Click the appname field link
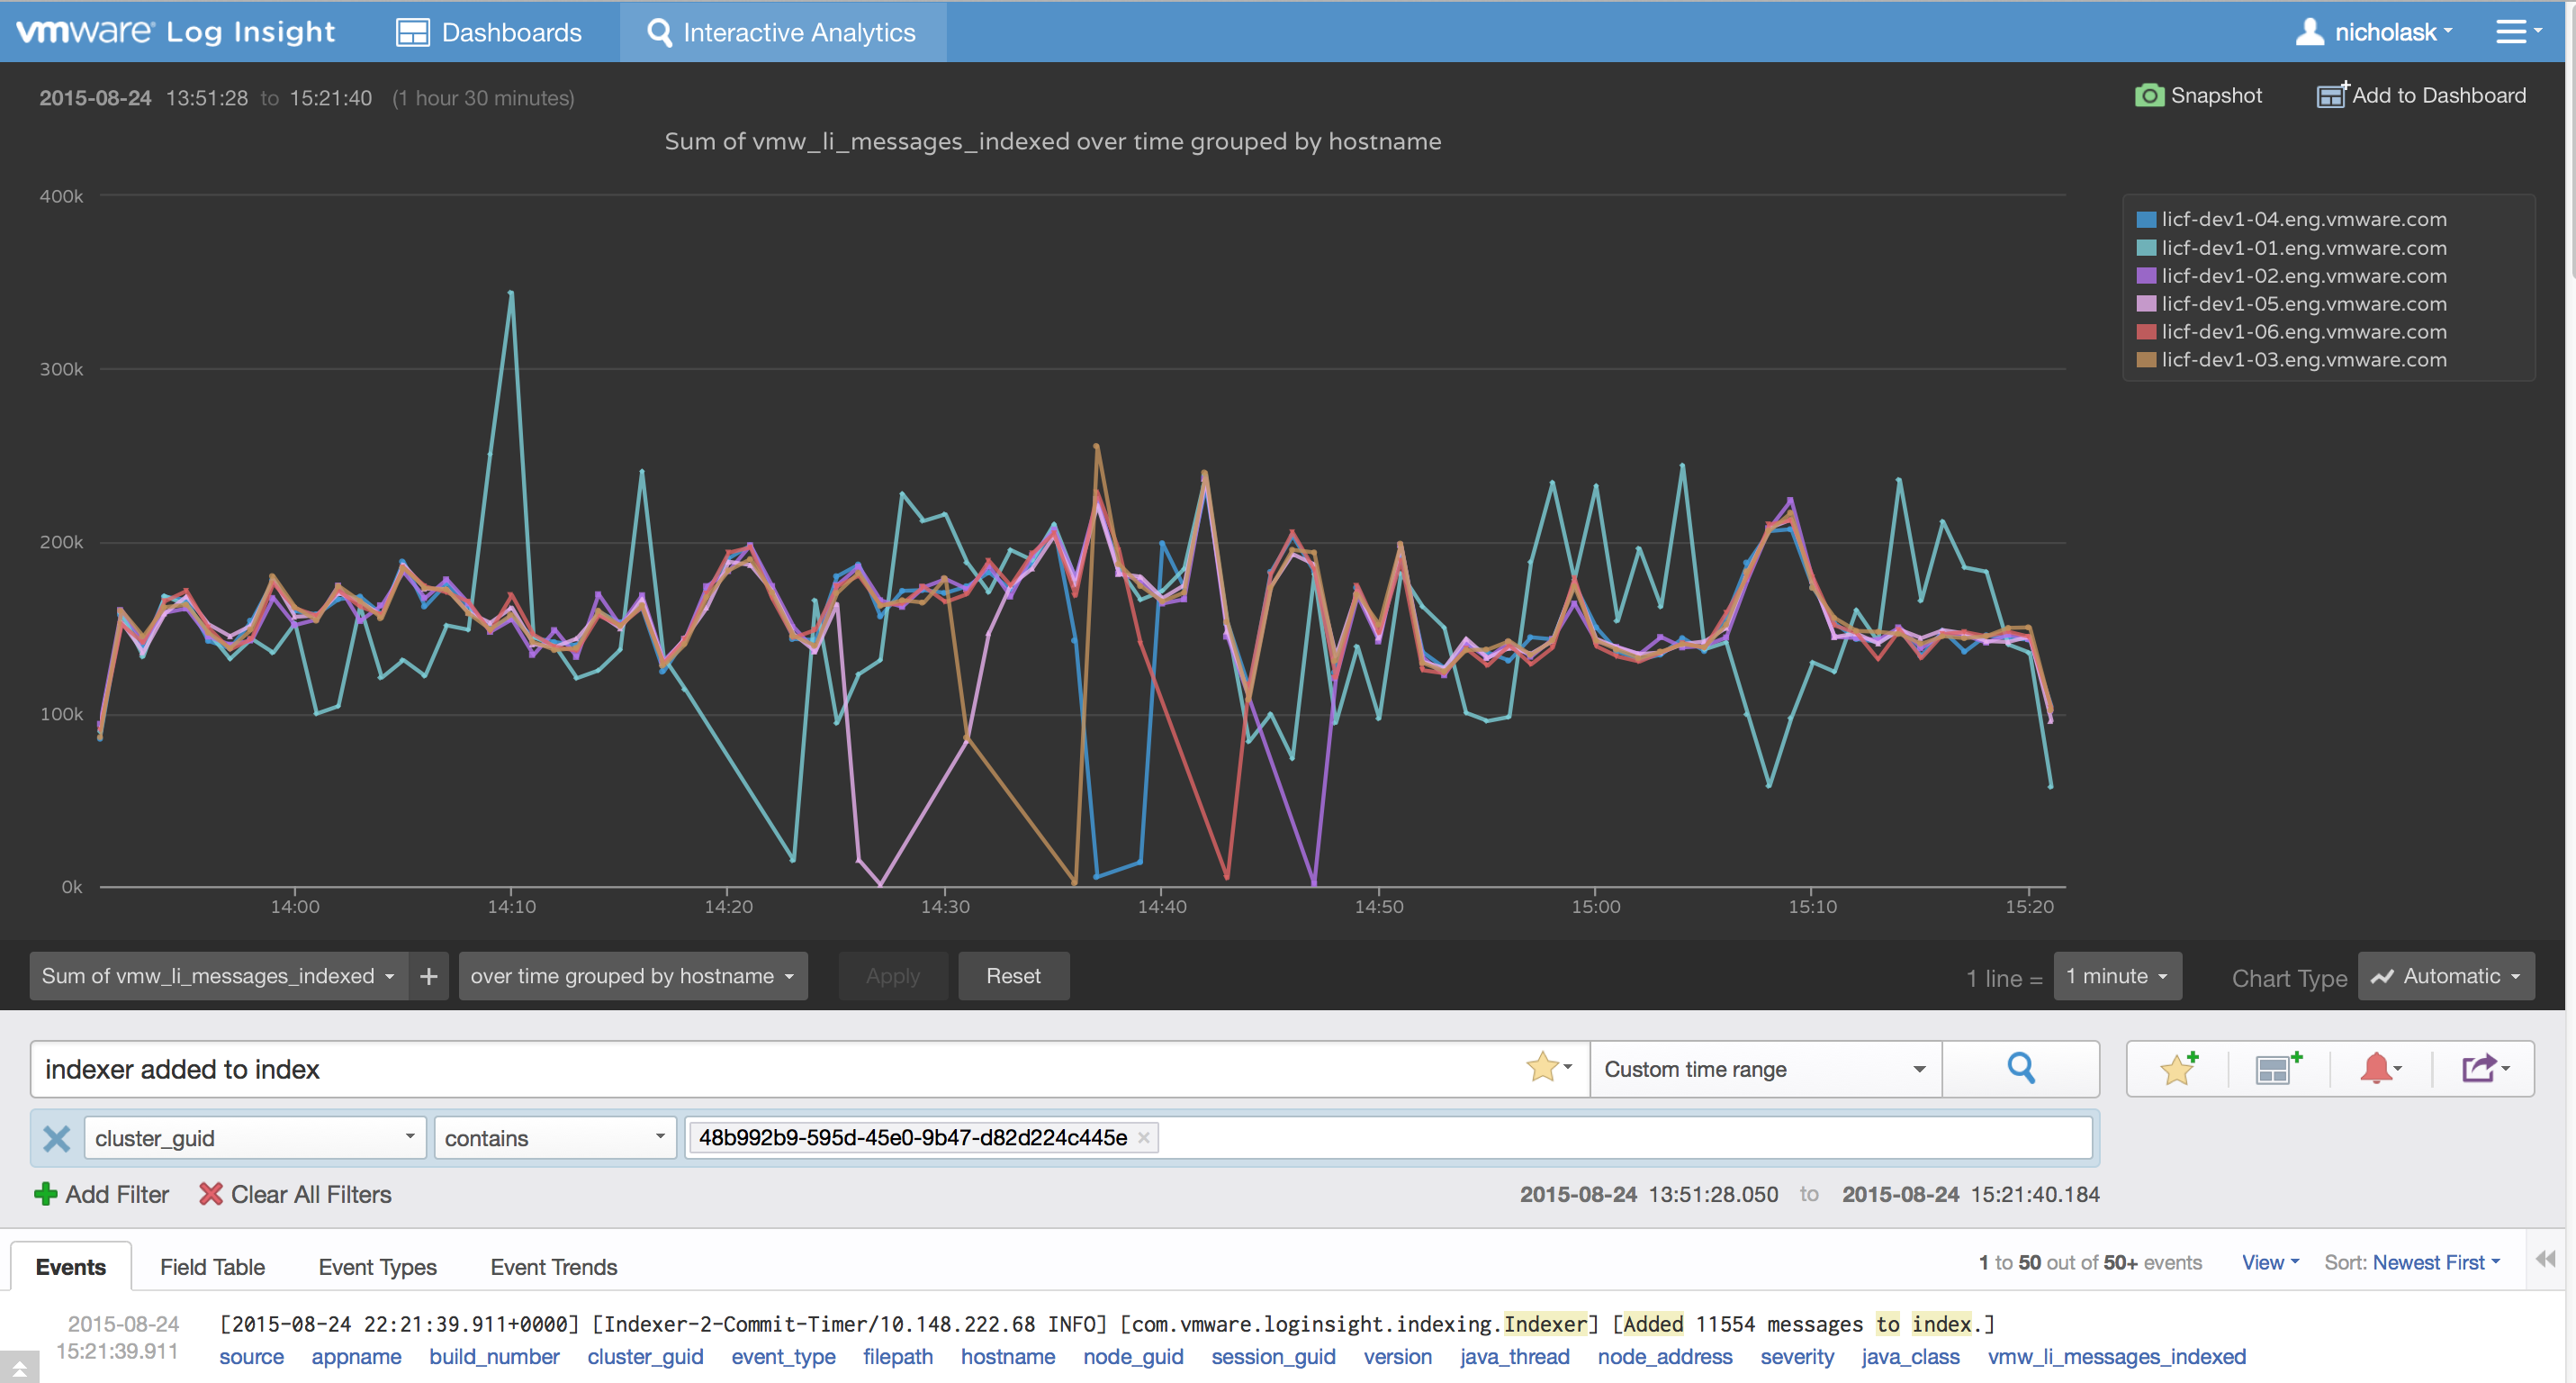The width and height of the screenshot is (2576, 1383). (356, 1356)
